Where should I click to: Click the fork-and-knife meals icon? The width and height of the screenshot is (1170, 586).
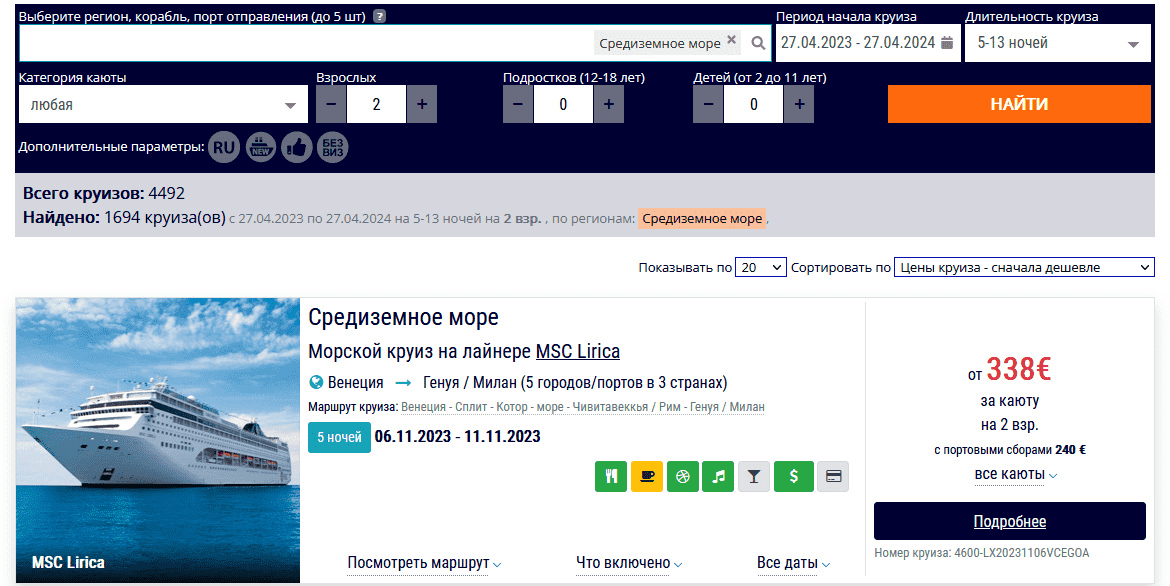pos(610,477)
